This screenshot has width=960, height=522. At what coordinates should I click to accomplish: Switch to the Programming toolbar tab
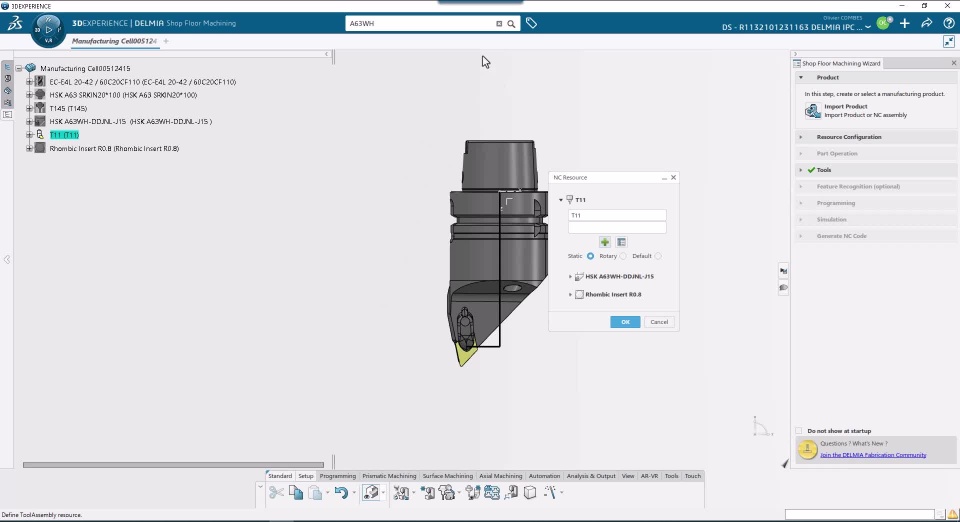(x=337, y=476)
